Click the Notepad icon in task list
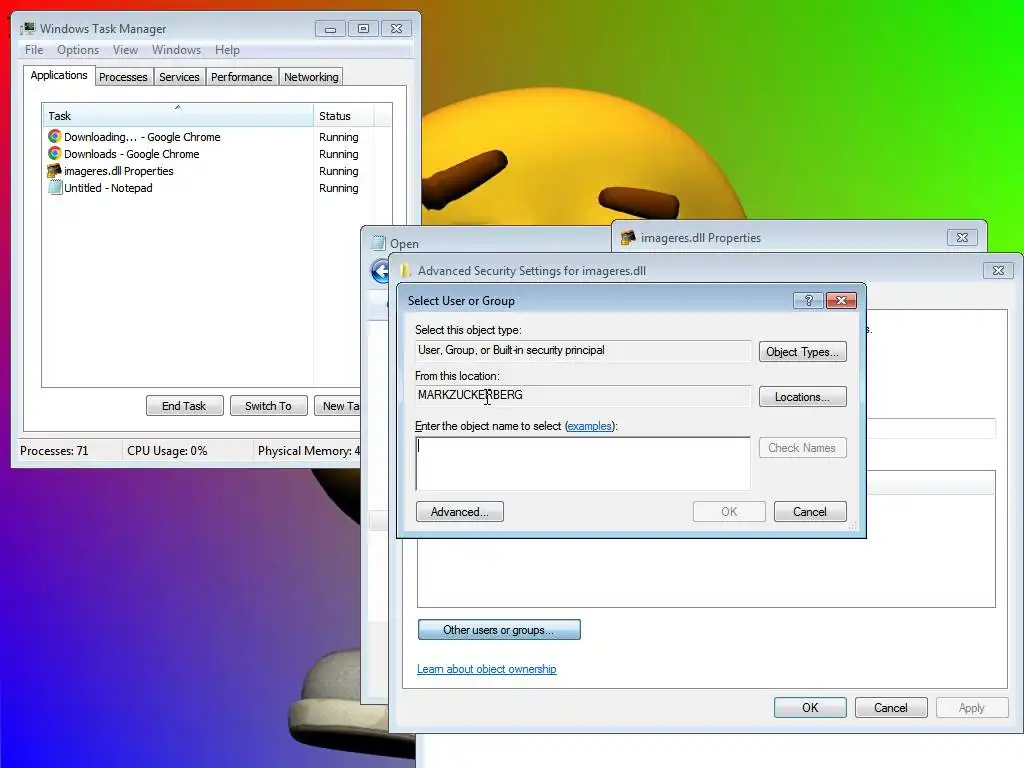This screenshot has width=1024, height=768. (x=55, y=187)
